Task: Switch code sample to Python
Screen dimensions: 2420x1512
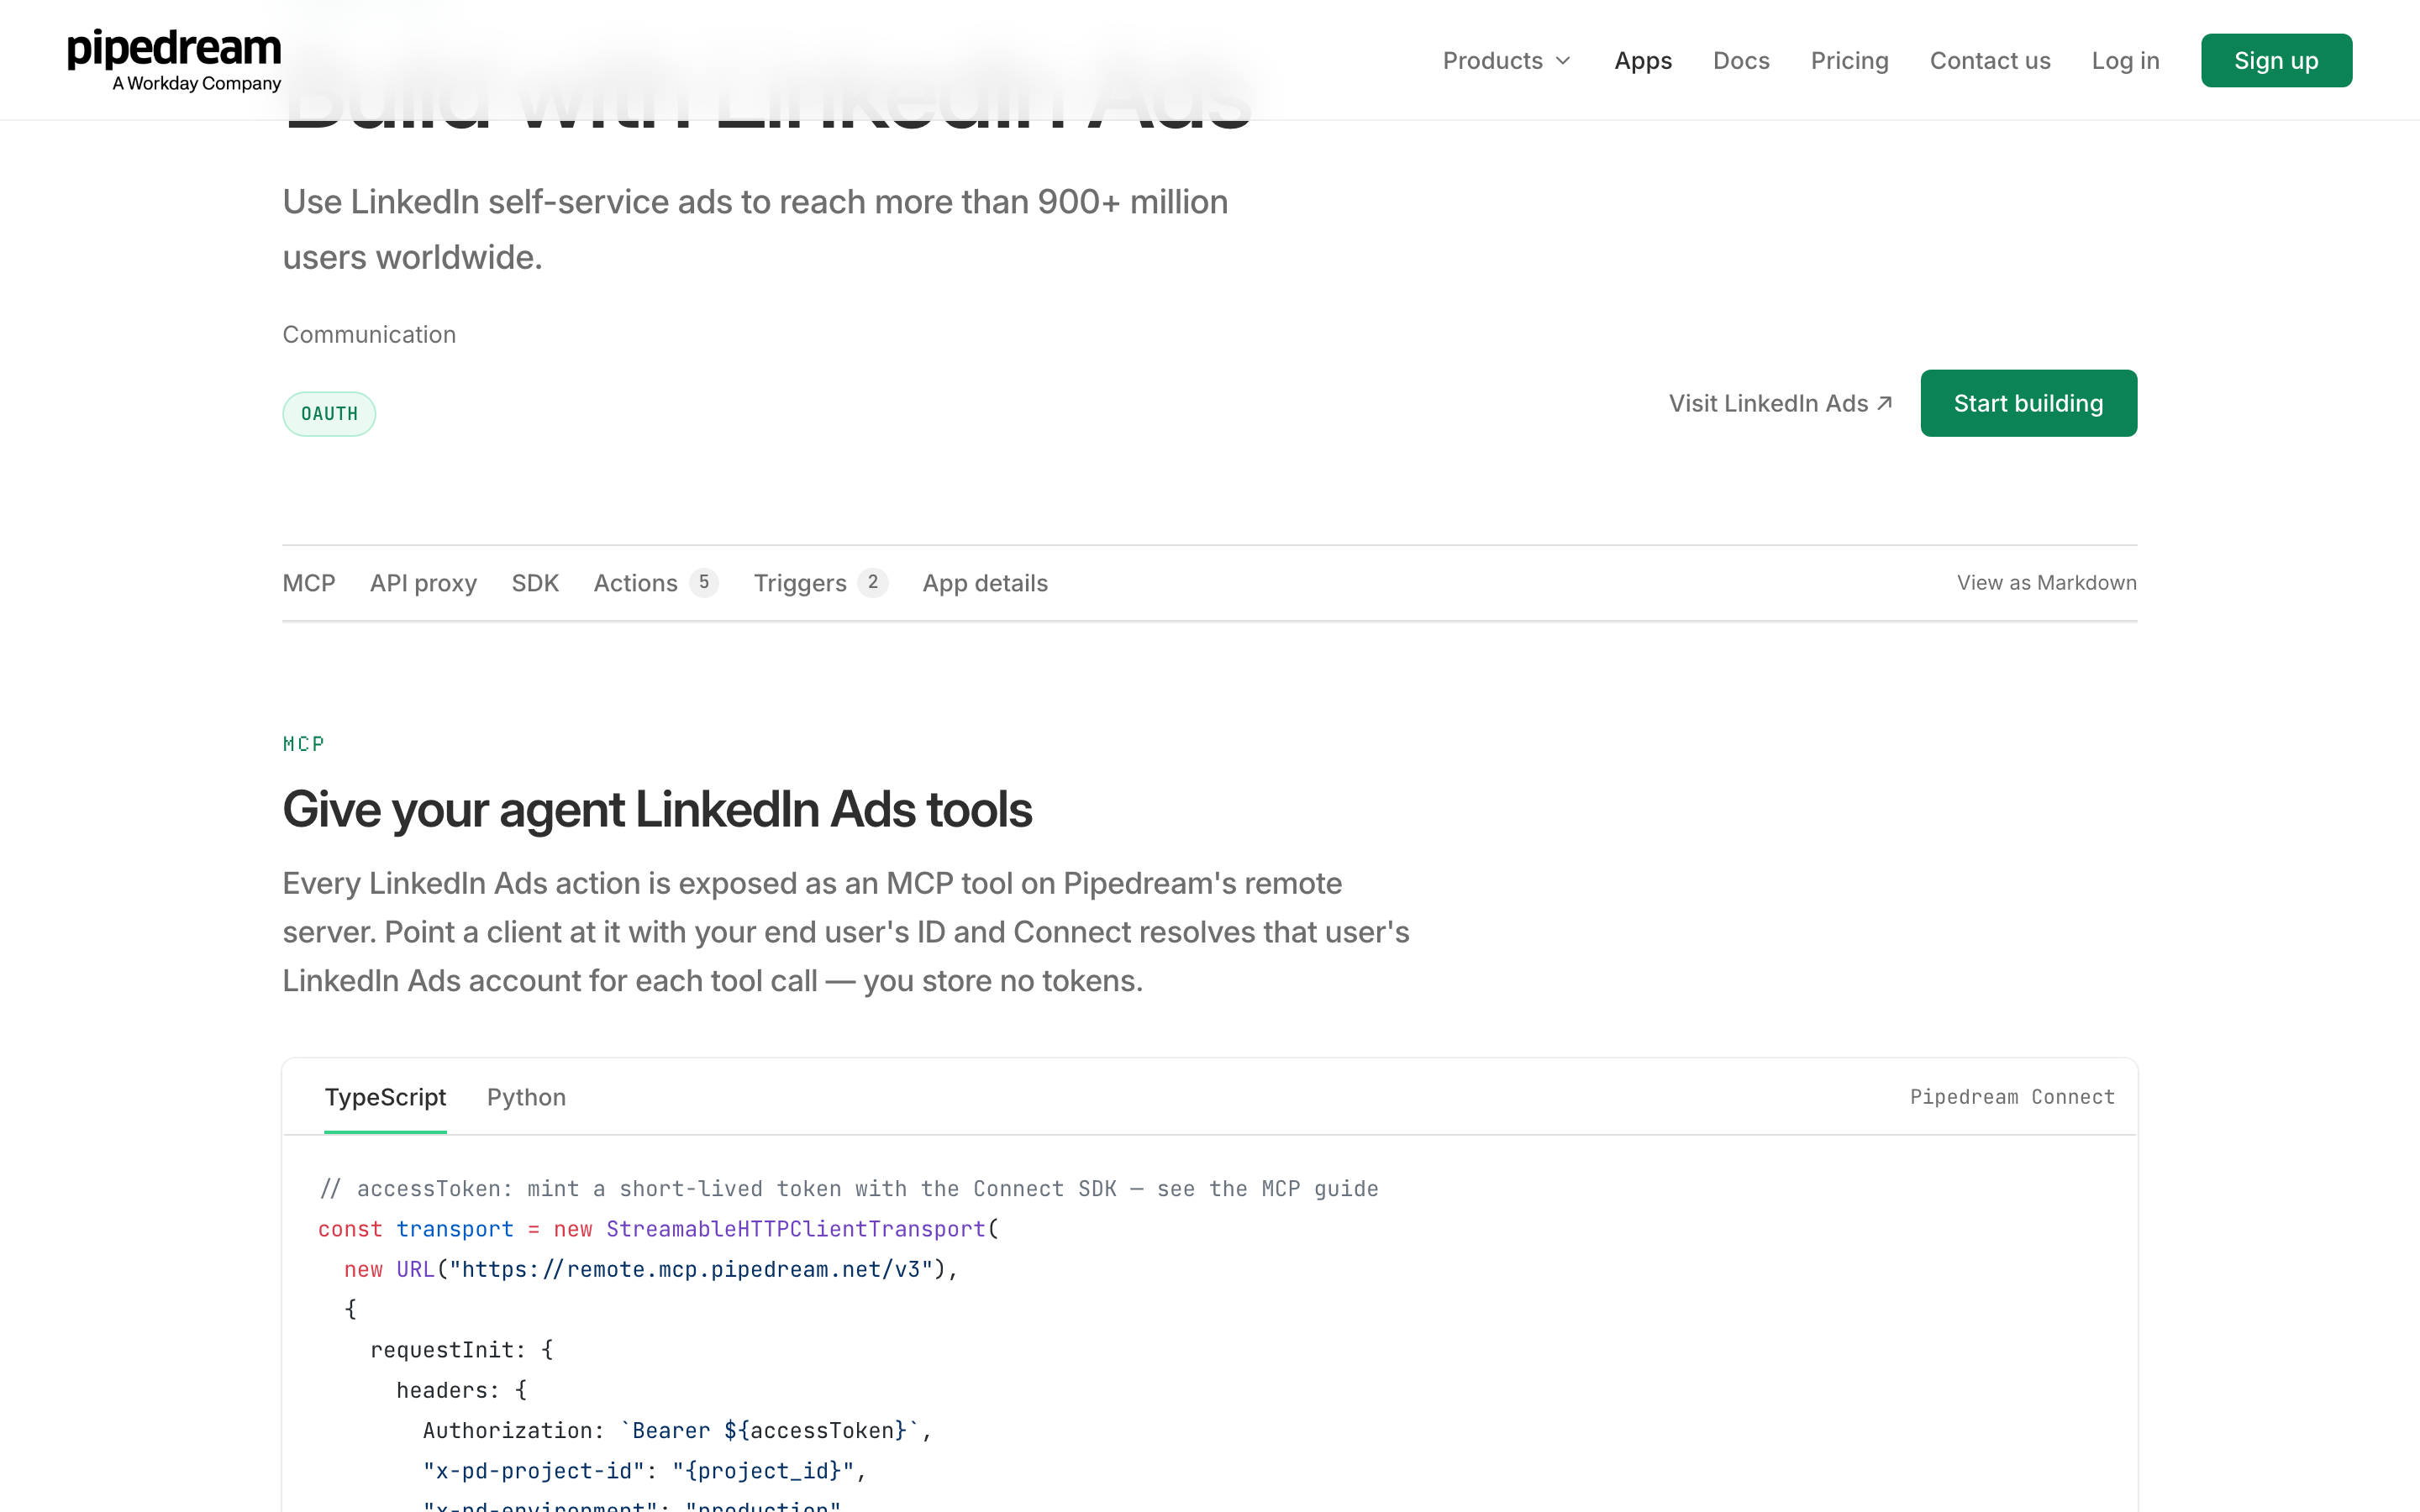Action: coord(526,1097)
